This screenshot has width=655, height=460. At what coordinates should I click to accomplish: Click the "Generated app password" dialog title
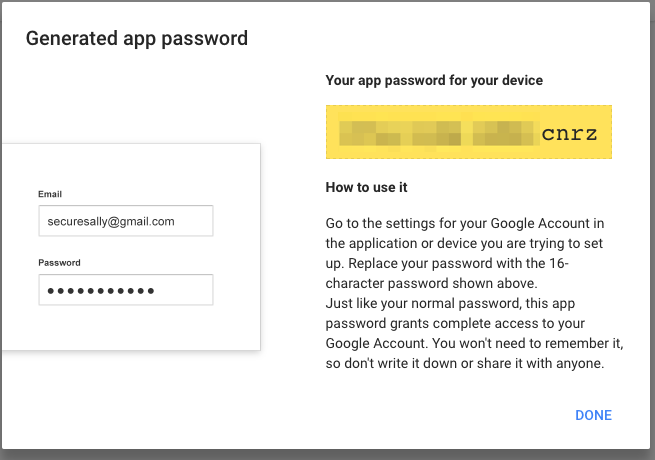136,39
